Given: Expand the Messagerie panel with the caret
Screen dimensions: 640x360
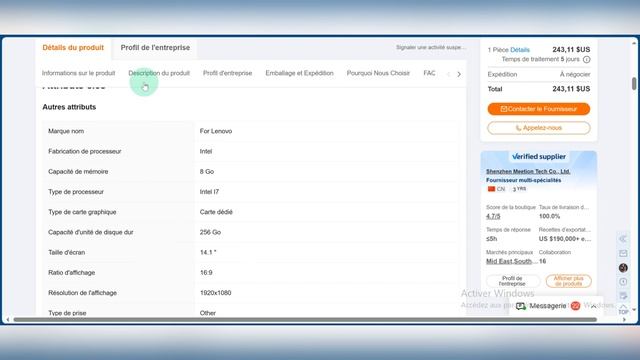Looking at the screenshot, I should coord(593,306).
